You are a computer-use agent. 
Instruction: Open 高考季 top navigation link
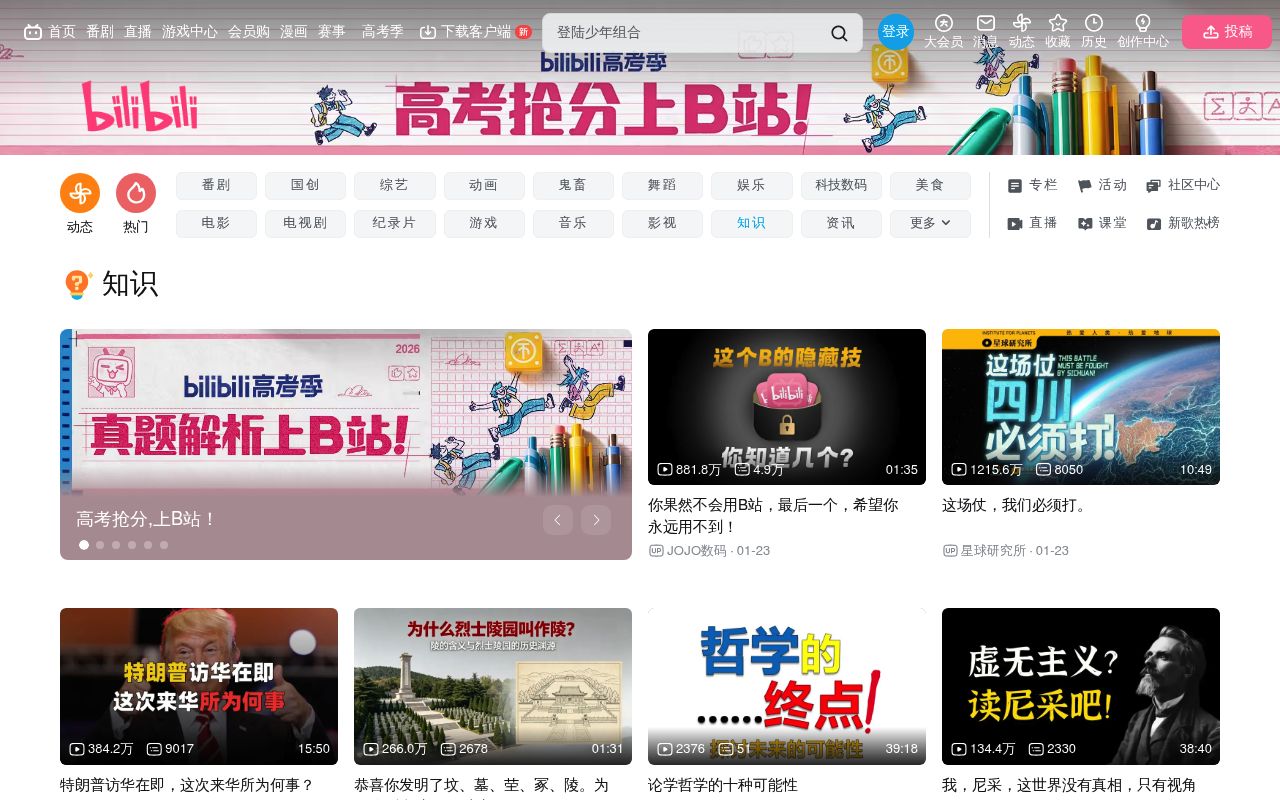(383, 32)
